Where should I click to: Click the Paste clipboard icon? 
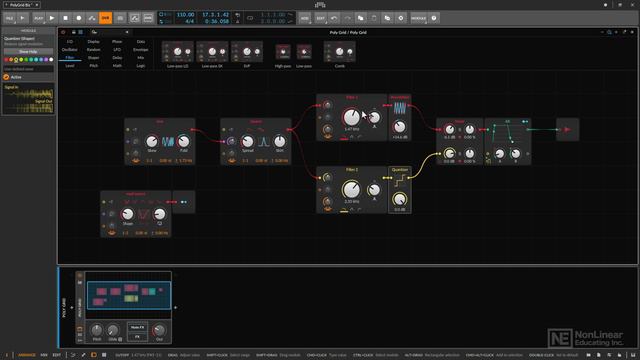pyautogui.click(x=374, y=18)
